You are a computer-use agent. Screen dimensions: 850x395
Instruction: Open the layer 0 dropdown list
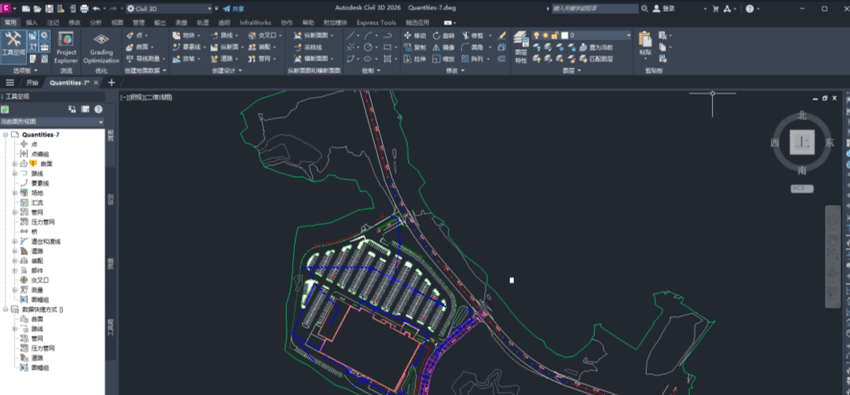(x=628, y=35)
